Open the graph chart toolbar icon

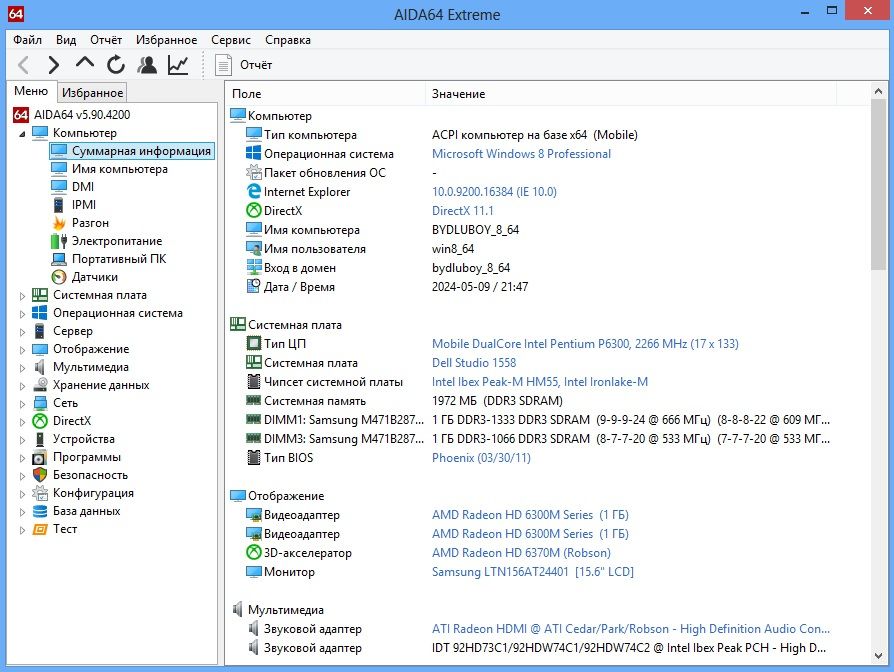coord(178,65)
